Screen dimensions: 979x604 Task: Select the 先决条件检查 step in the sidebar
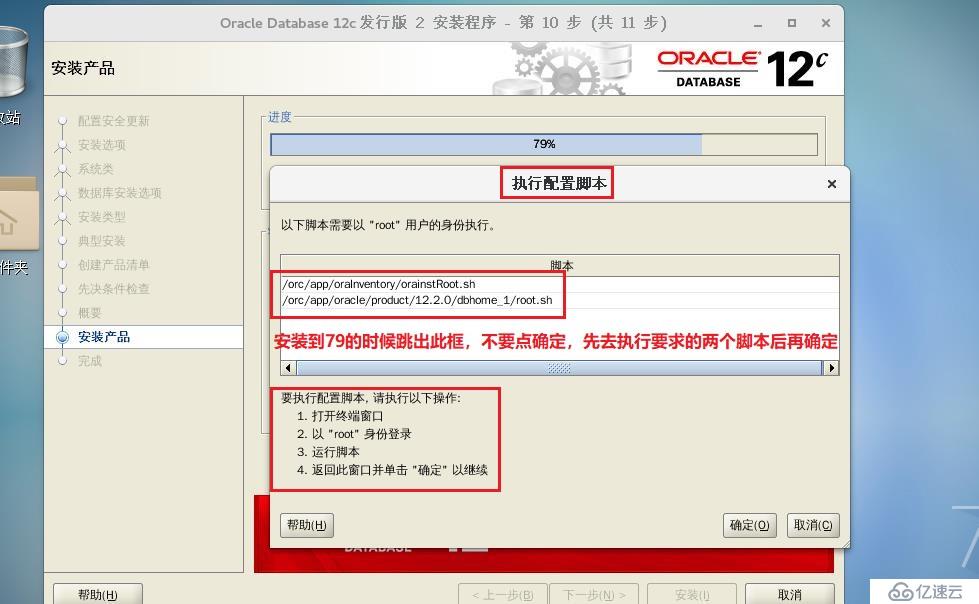point(113,289)
